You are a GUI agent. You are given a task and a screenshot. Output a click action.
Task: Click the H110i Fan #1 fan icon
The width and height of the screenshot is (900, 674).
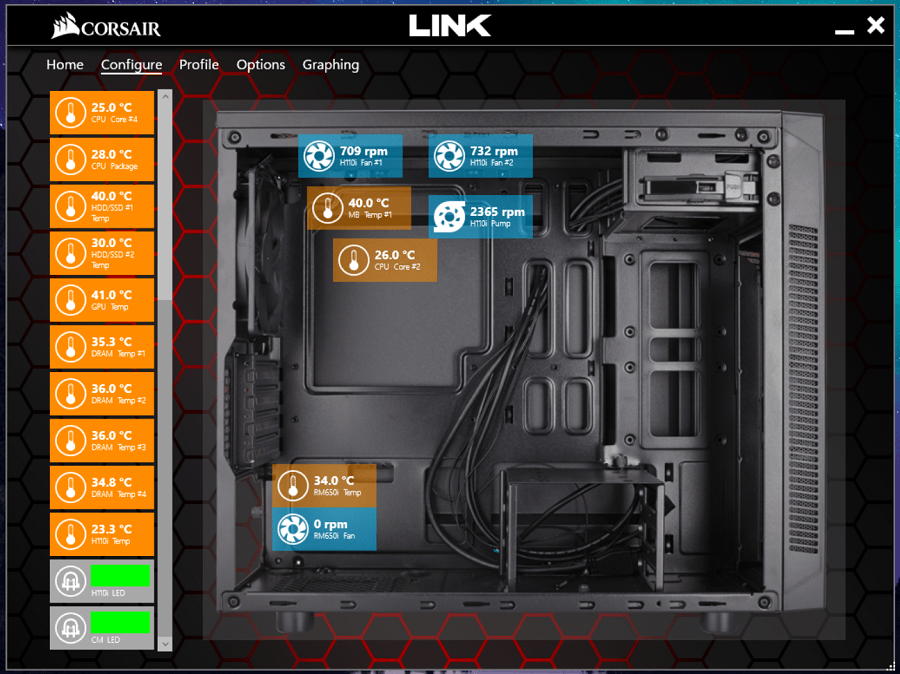point(319,156)
